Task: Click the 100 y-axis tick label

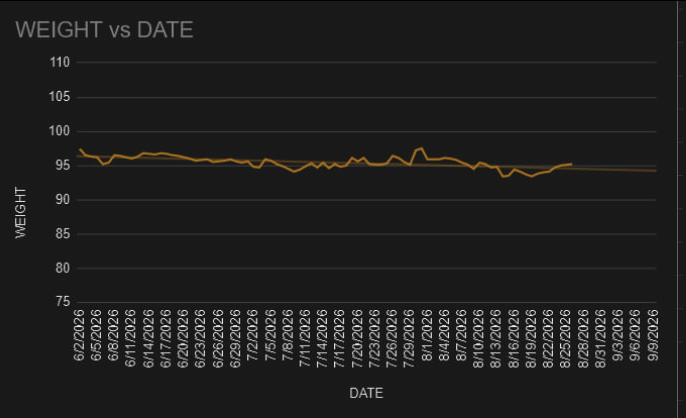Action: click(x=60, y=131)
